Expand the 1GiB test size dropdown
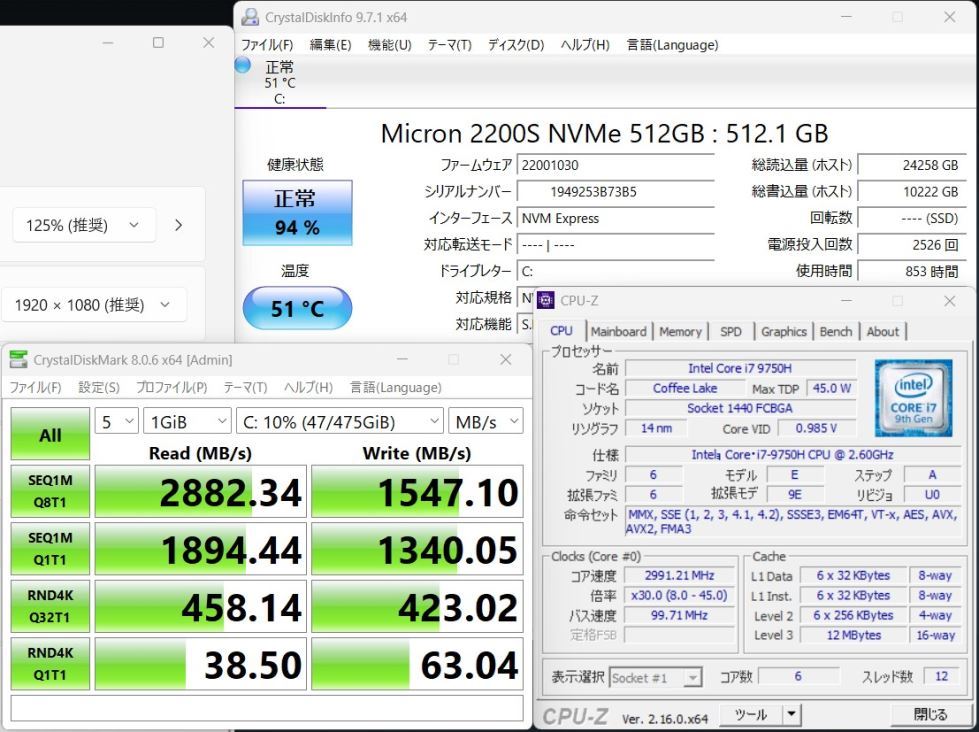Viewport: 979px width, 732px height. (x=187, y=422)
